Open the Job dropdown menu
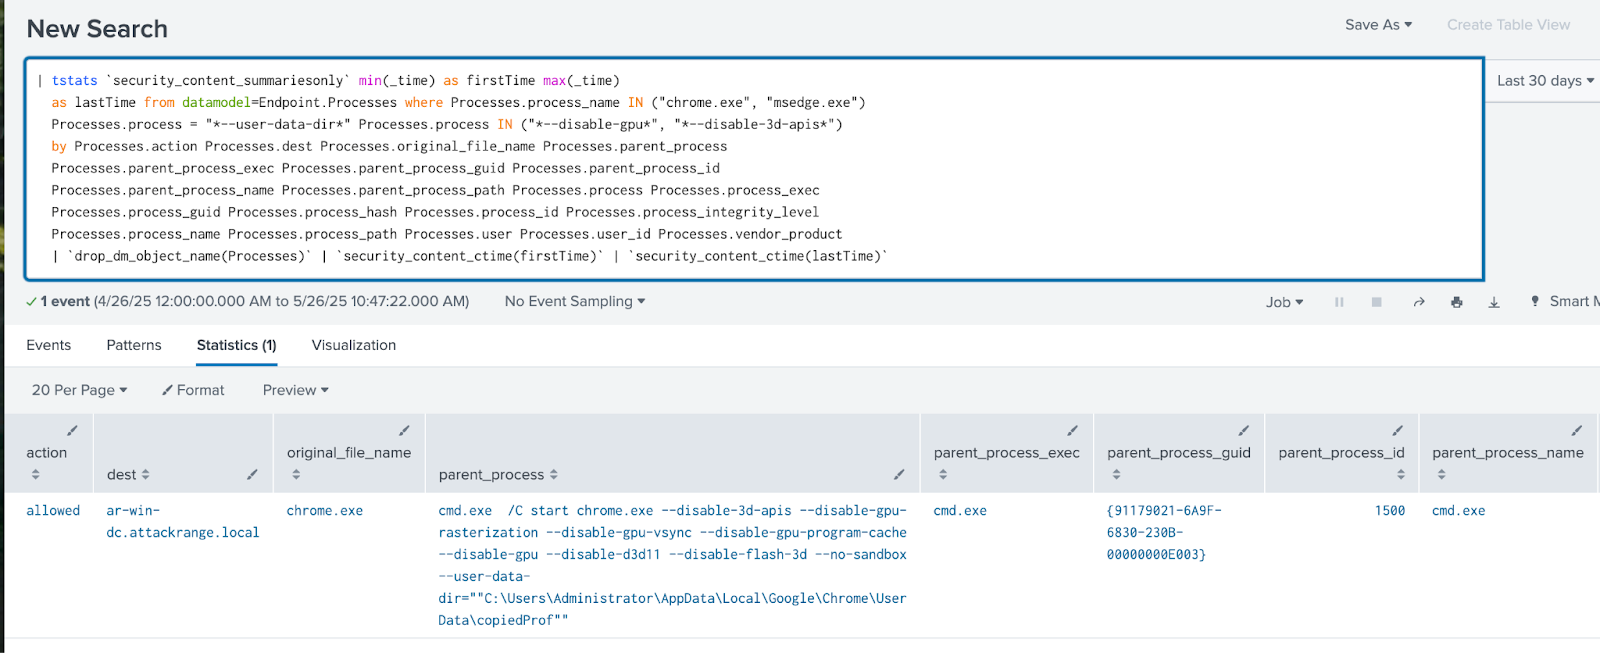1600x653 pixels. 1285,302
